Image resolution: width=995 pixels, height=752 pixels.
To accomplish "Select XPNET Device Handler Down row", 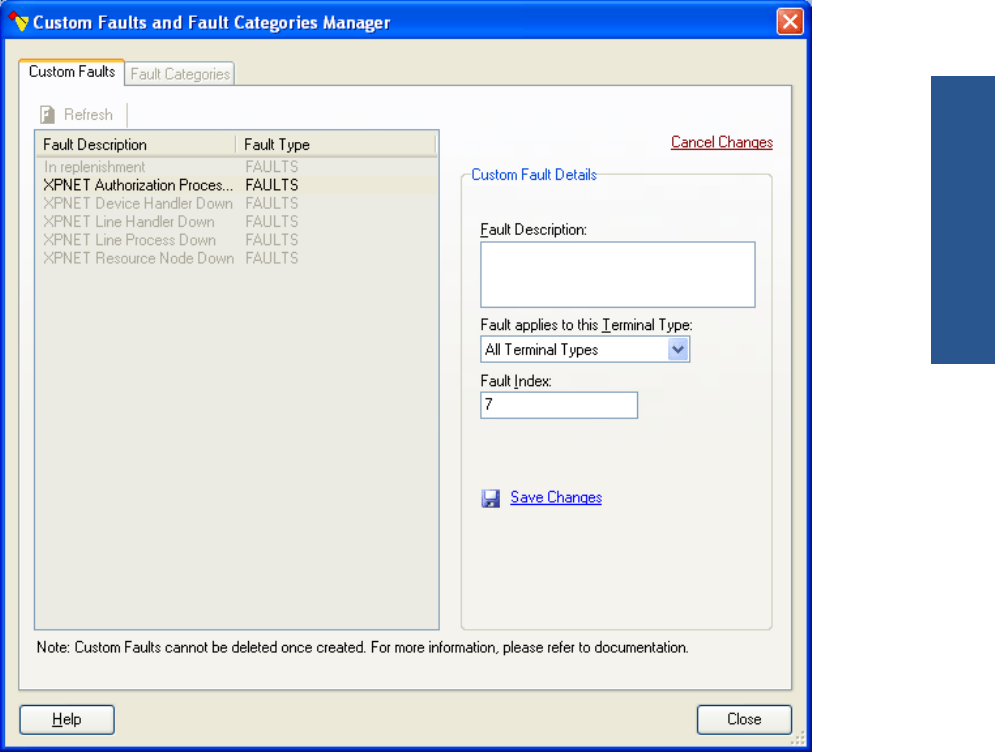I will [x=138, y=203].
